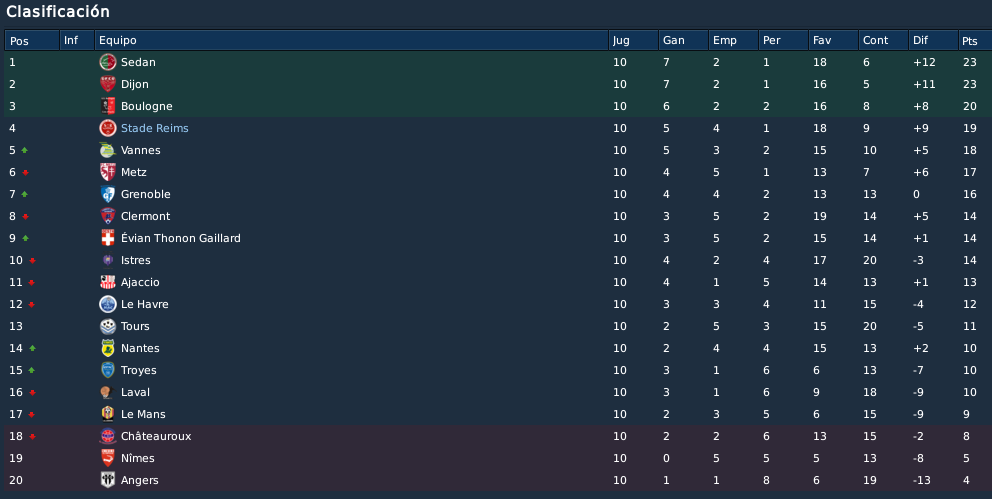Select the Nantes yellow crest icon

click(x=108, y=348)
